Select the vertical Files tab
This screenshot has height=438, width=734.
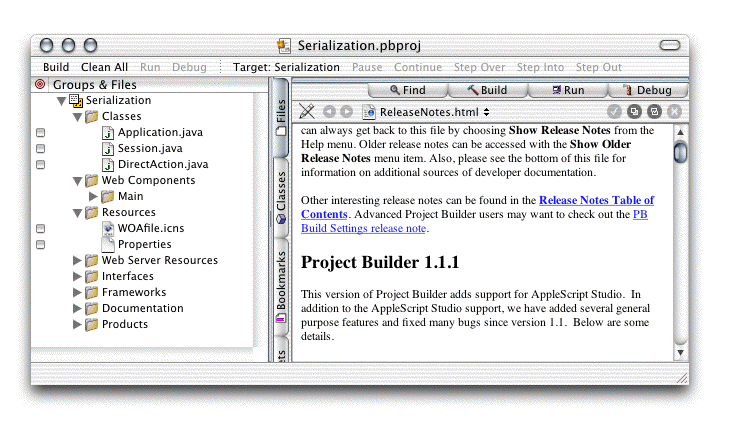click(x=280, y=117)
